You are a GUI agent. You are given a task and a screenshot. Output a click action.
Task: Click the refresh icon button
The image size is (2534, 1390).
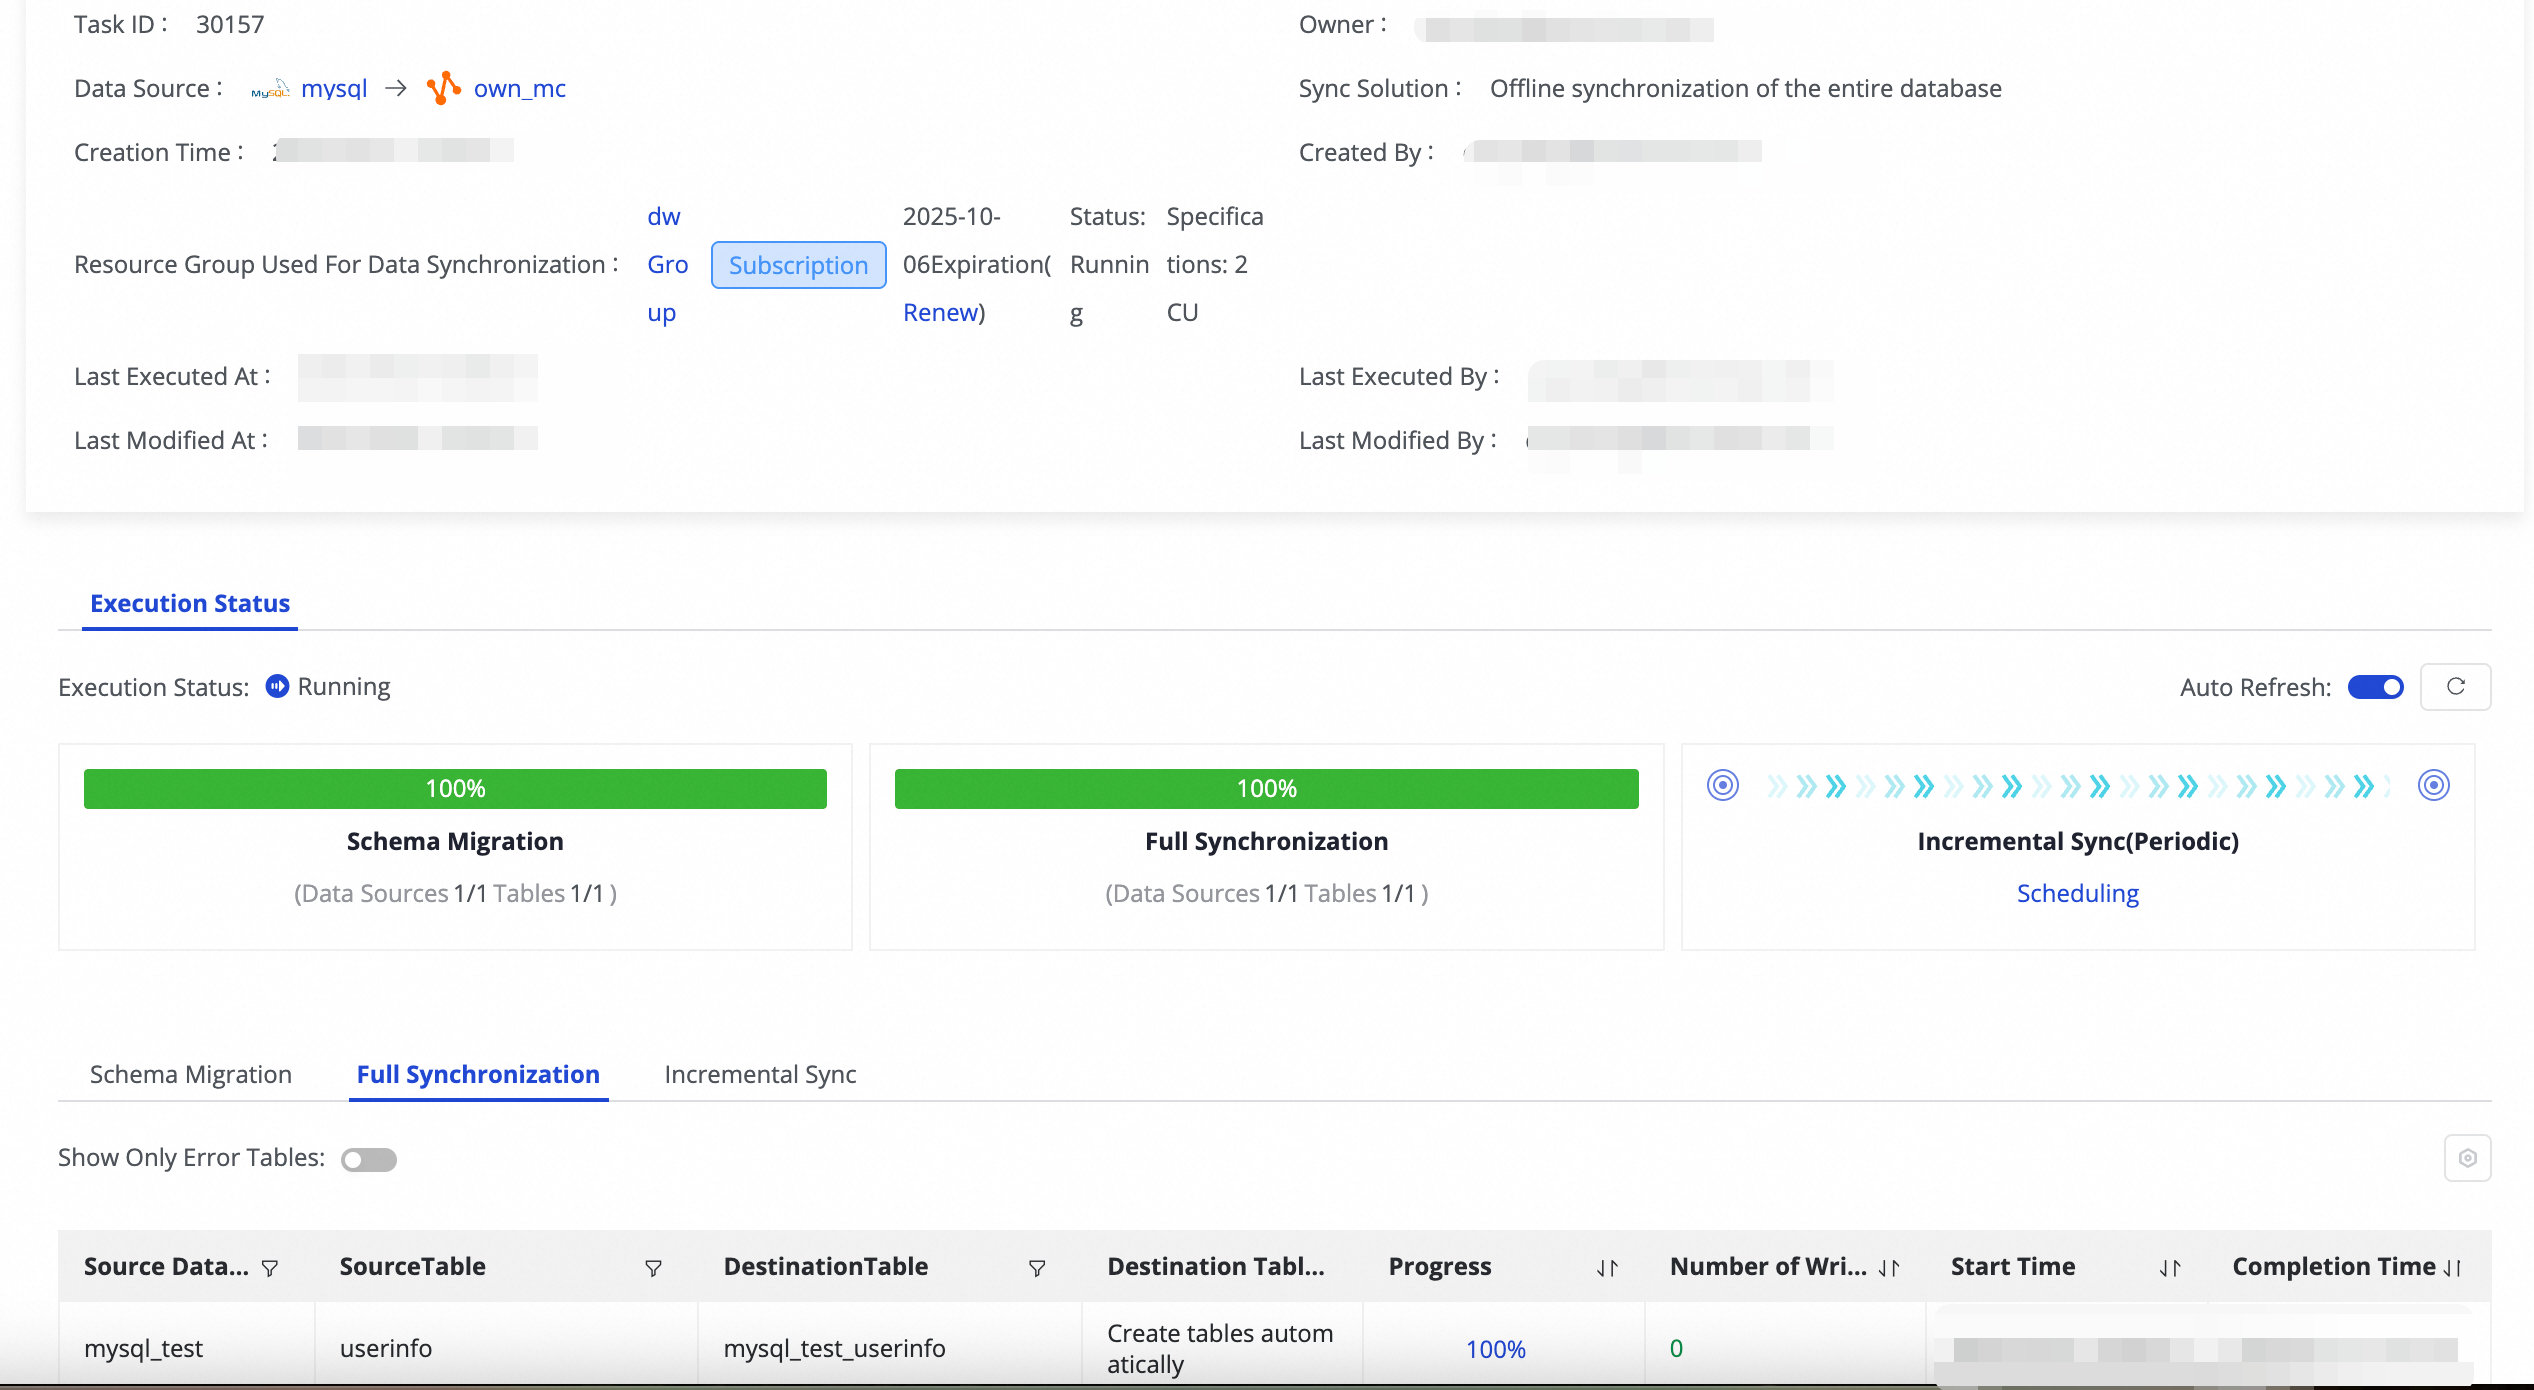point(2455,687)
